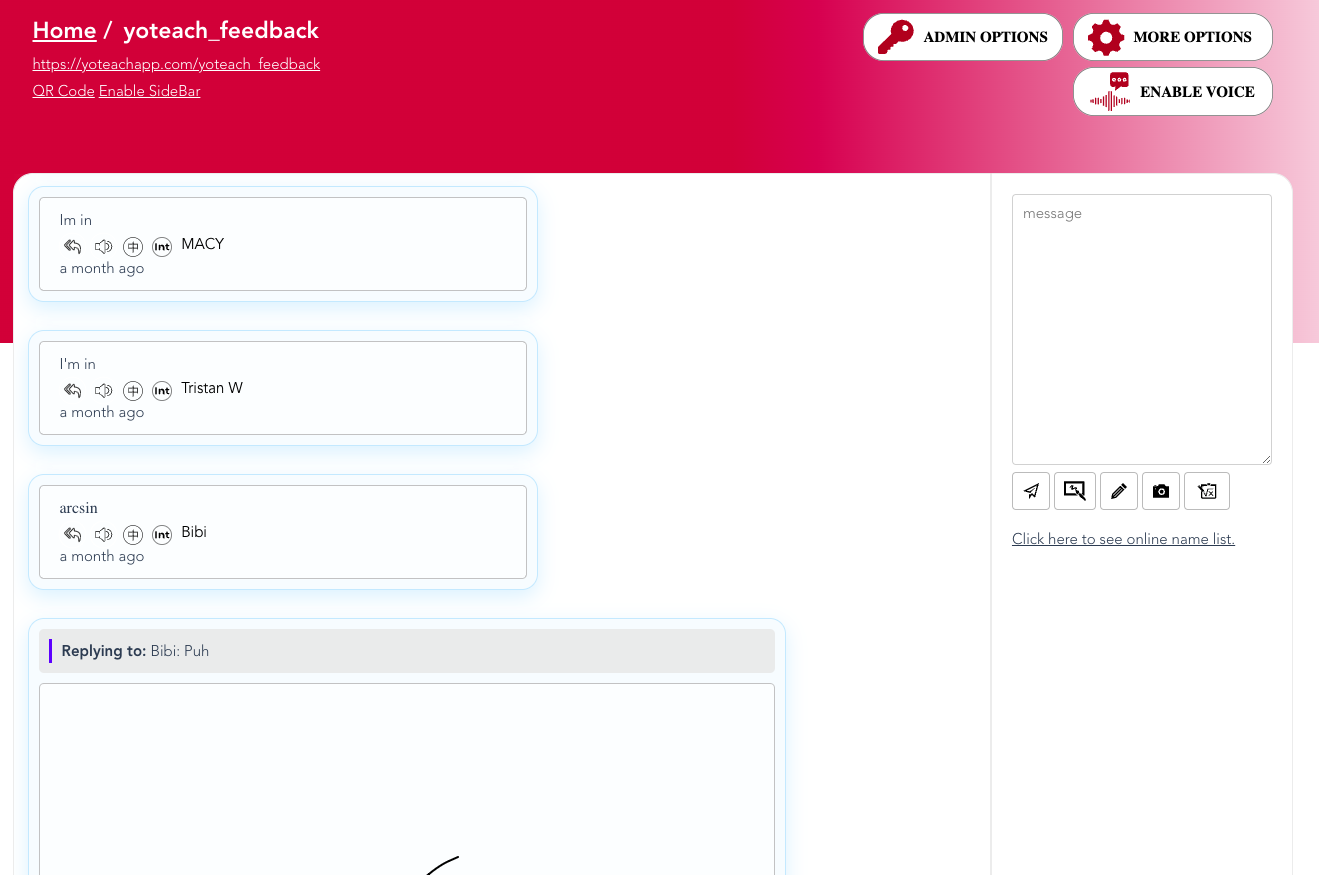Expand the More Options menu

(1172, 37)
